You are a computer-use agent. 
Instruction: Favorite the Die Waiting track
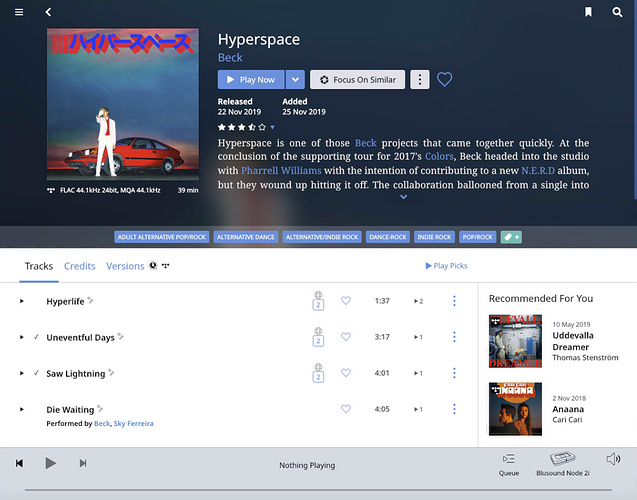[346, 409]
